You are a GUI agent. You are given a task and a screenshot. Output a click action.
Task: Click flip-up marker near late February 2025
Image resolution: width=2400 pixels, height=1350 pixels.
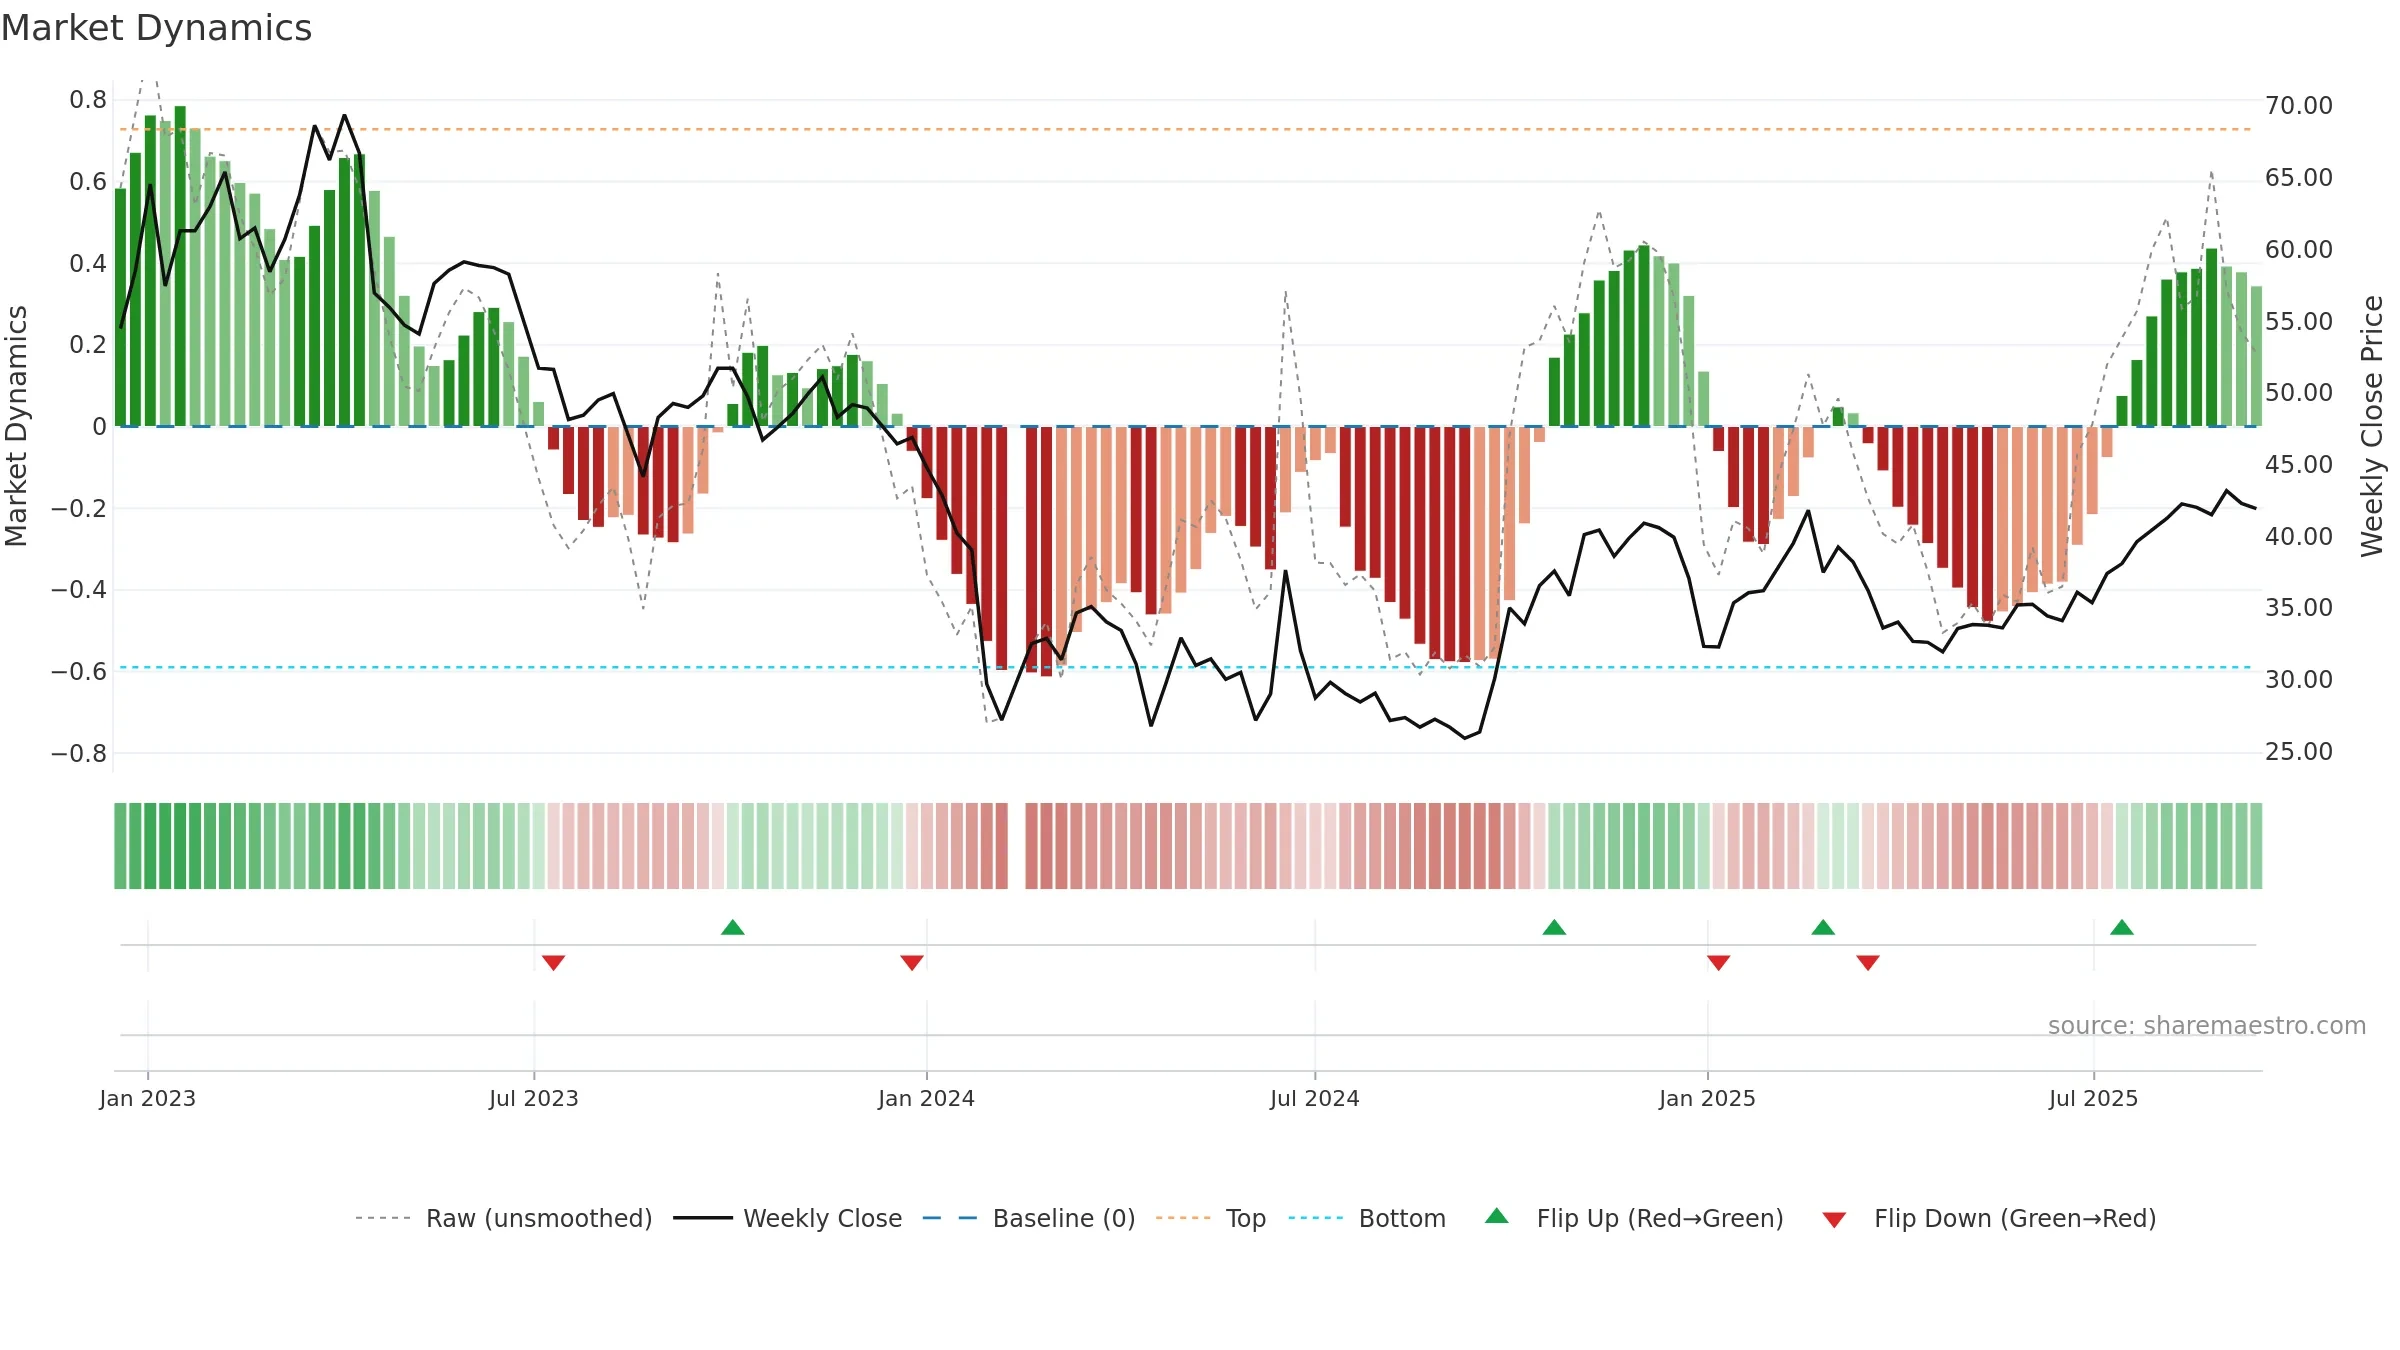coord(1823,927)
